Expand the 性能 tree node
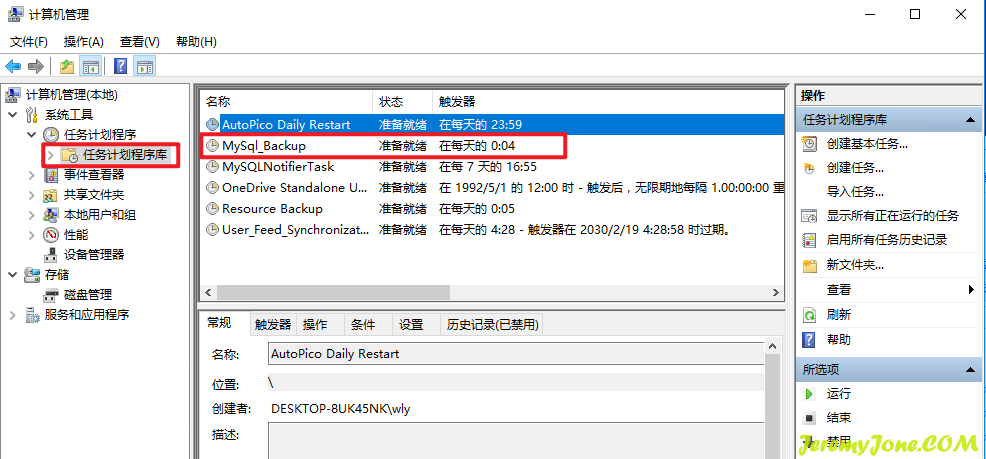 tap(31, 235)
